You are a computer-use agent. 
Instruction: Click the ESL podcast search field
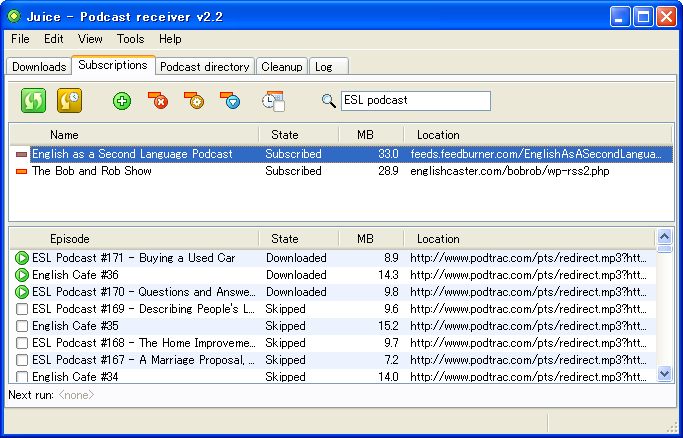click(x=416, y=101)
